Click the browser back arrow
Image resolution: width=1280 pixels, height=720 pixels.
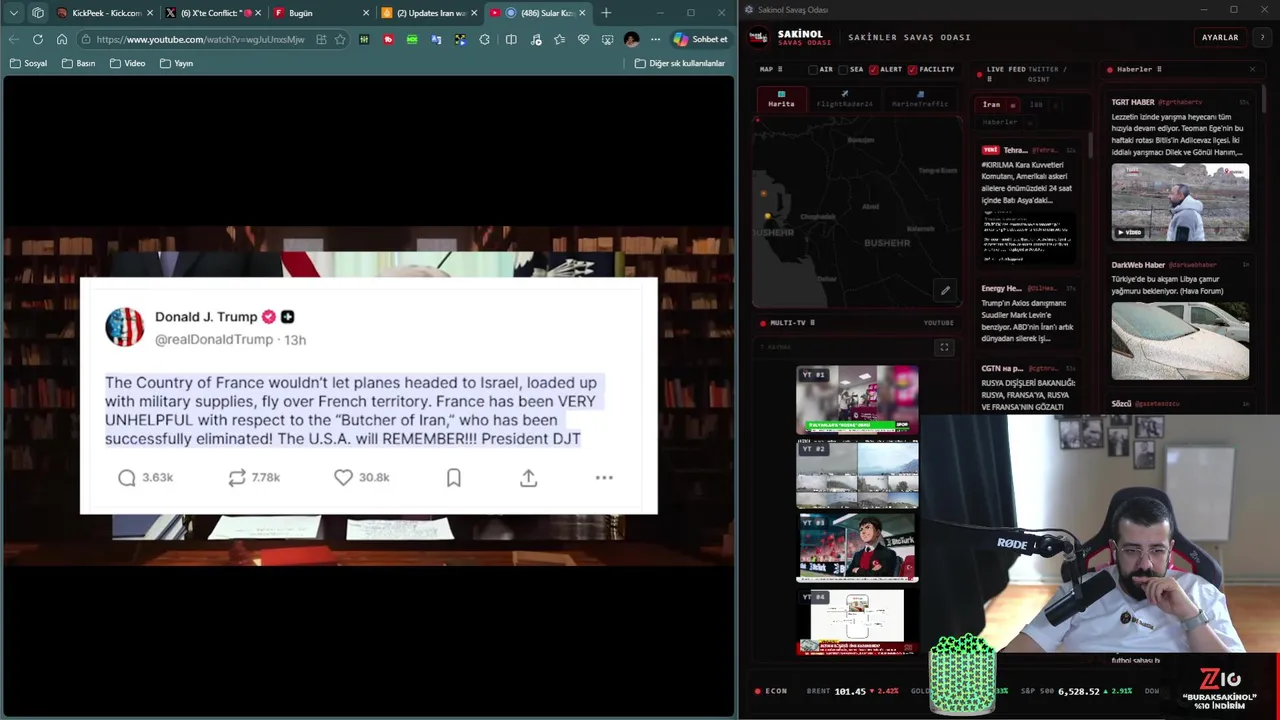click(x=13, y=39)
